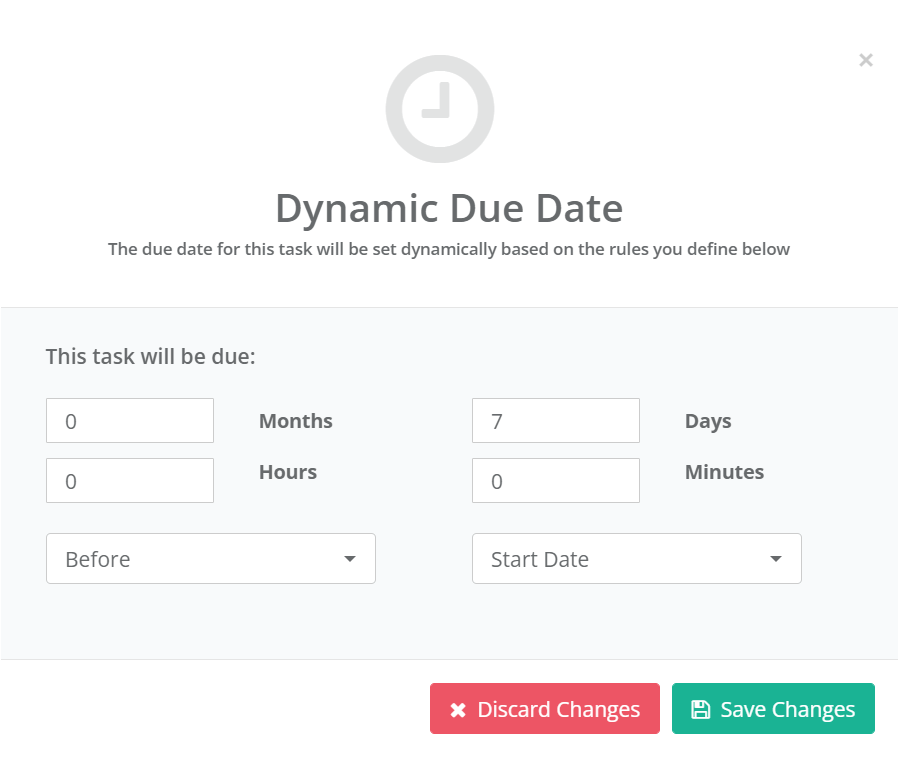Open the Start Date dropdown
The image size is (898, 757).
(x=637, y=558)
